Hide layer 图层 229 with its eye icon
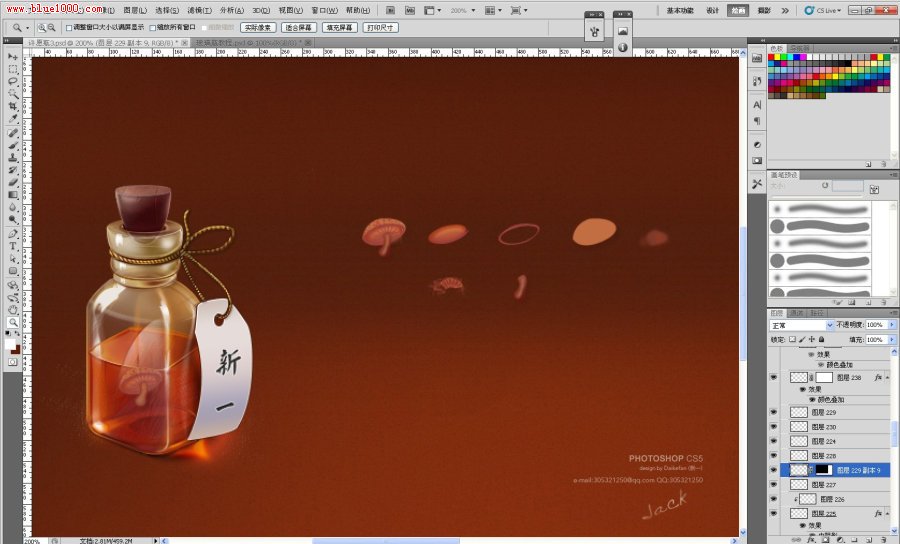 click(773, 412)
